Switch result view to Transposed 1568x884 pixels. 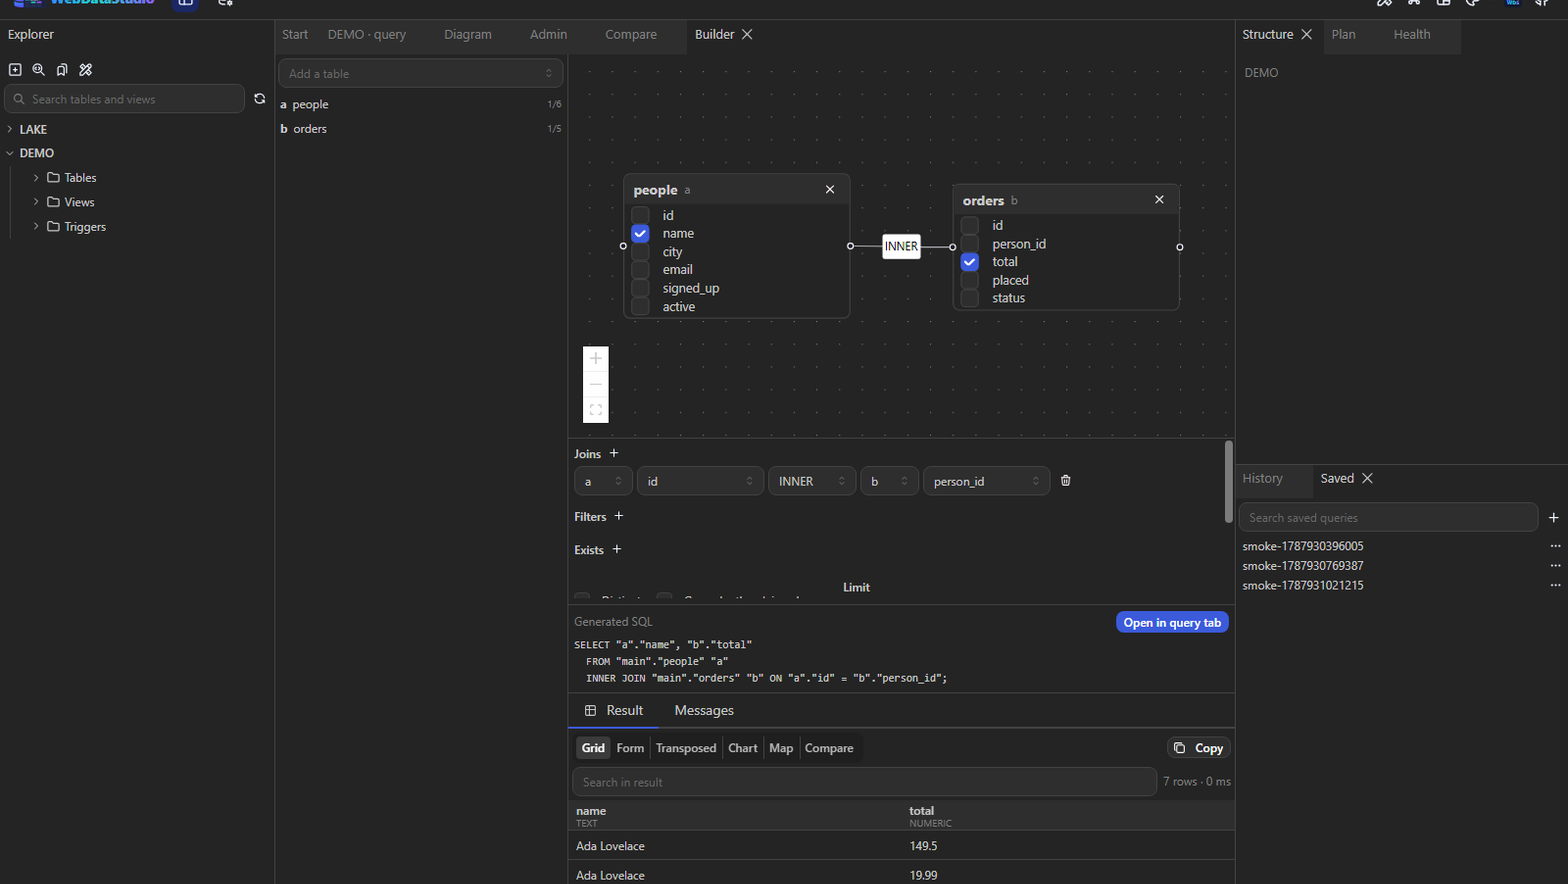click(x=686, y=748)
